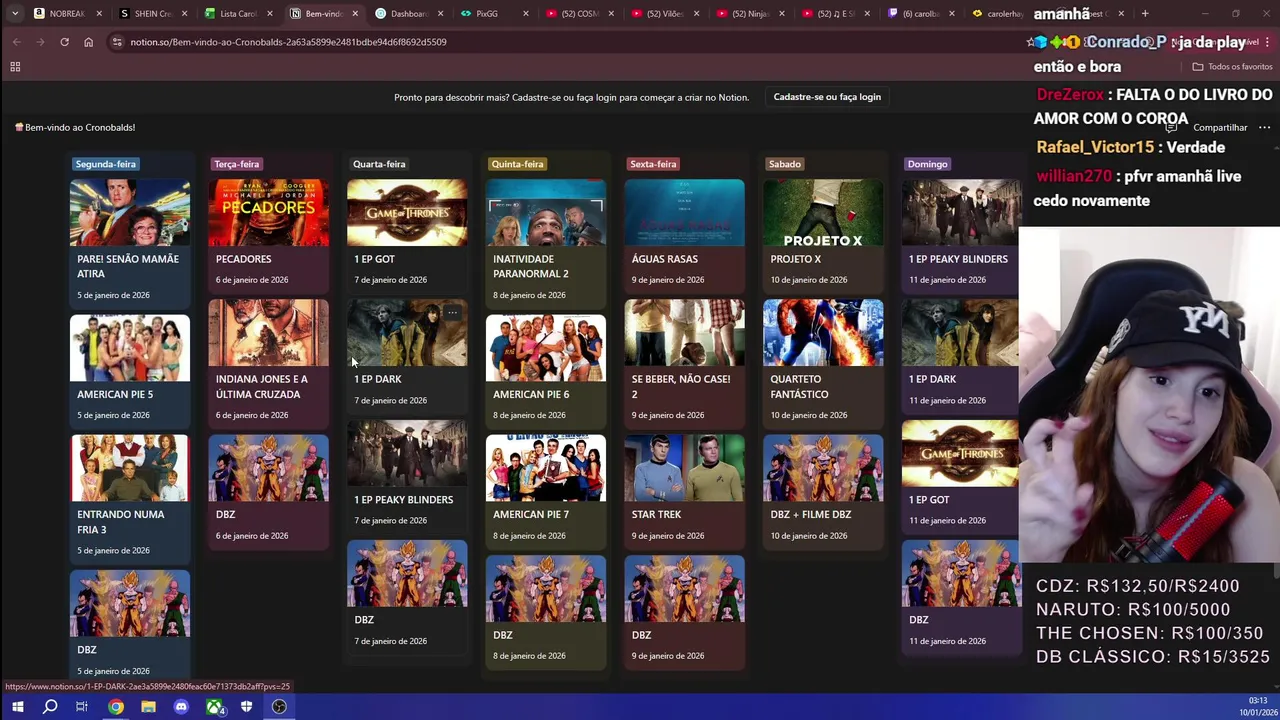
Task: Switch to the Dashboard tab
Action: click(408, 14)
